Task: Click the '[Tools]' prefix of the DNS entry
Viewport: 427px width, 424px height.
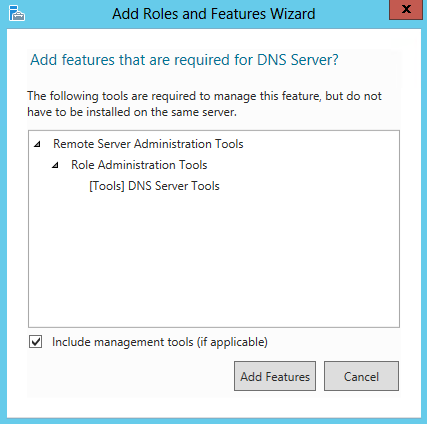Action: pyautogui.click(x=107, y=186)
